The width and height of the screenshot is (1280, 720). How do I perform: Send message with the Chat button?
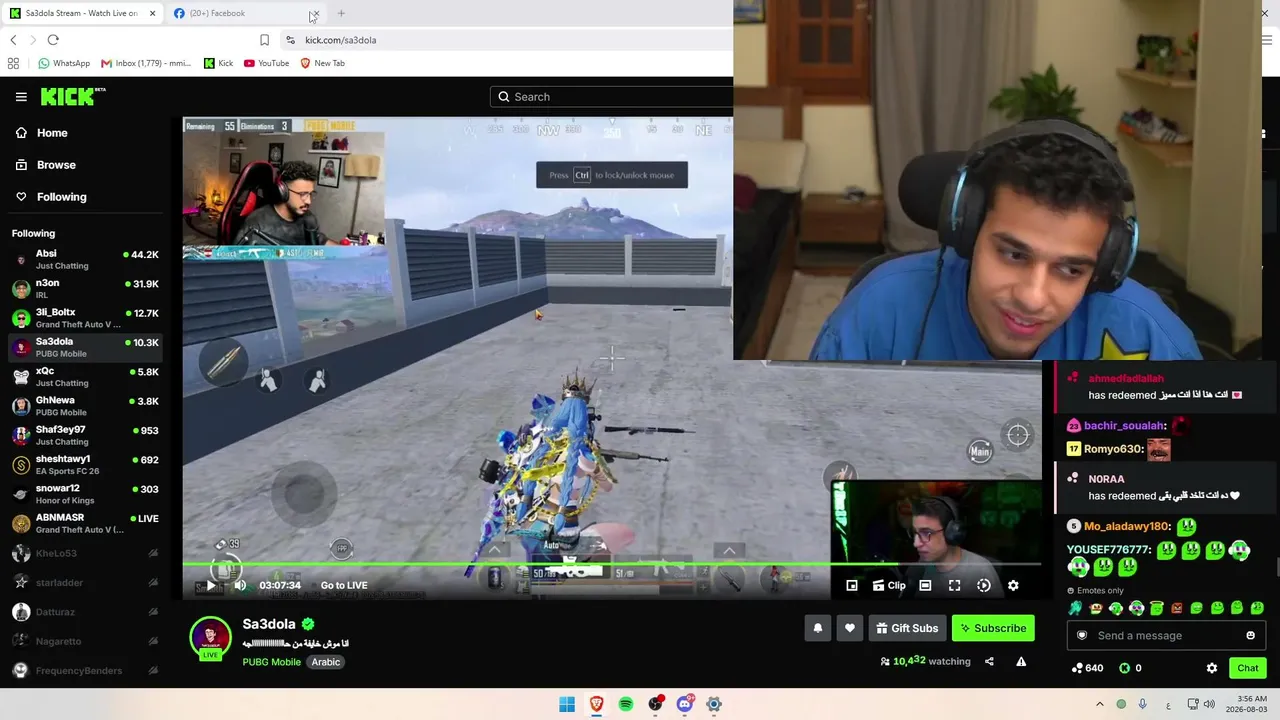point(1248,668)
